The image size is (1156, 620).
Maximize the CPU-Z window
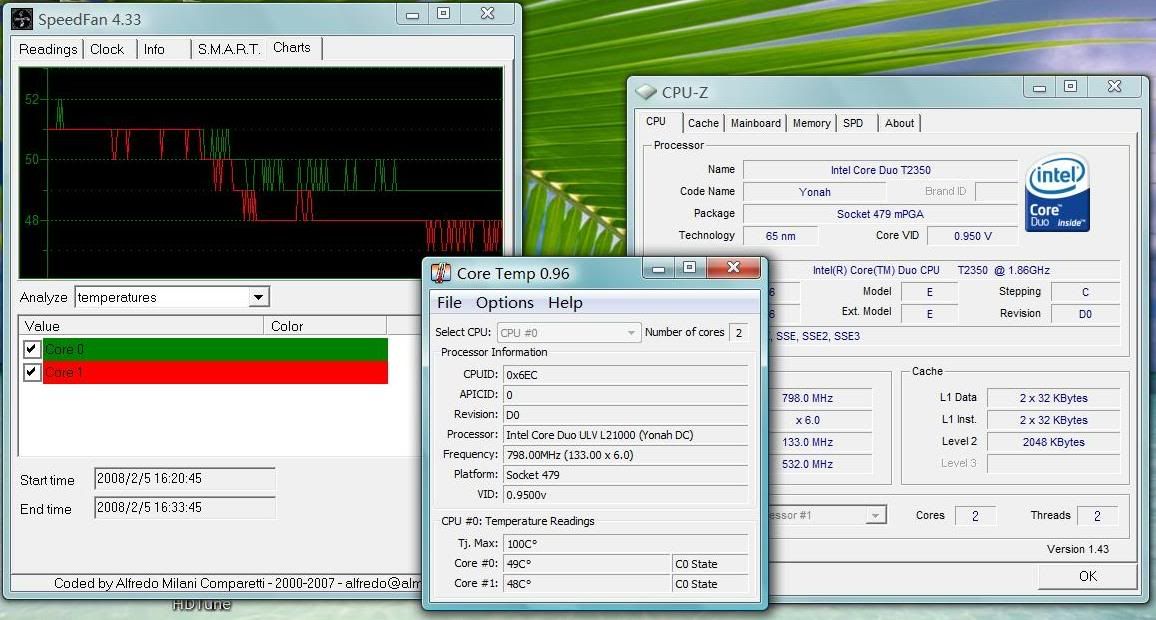(x=1070, y=87)
